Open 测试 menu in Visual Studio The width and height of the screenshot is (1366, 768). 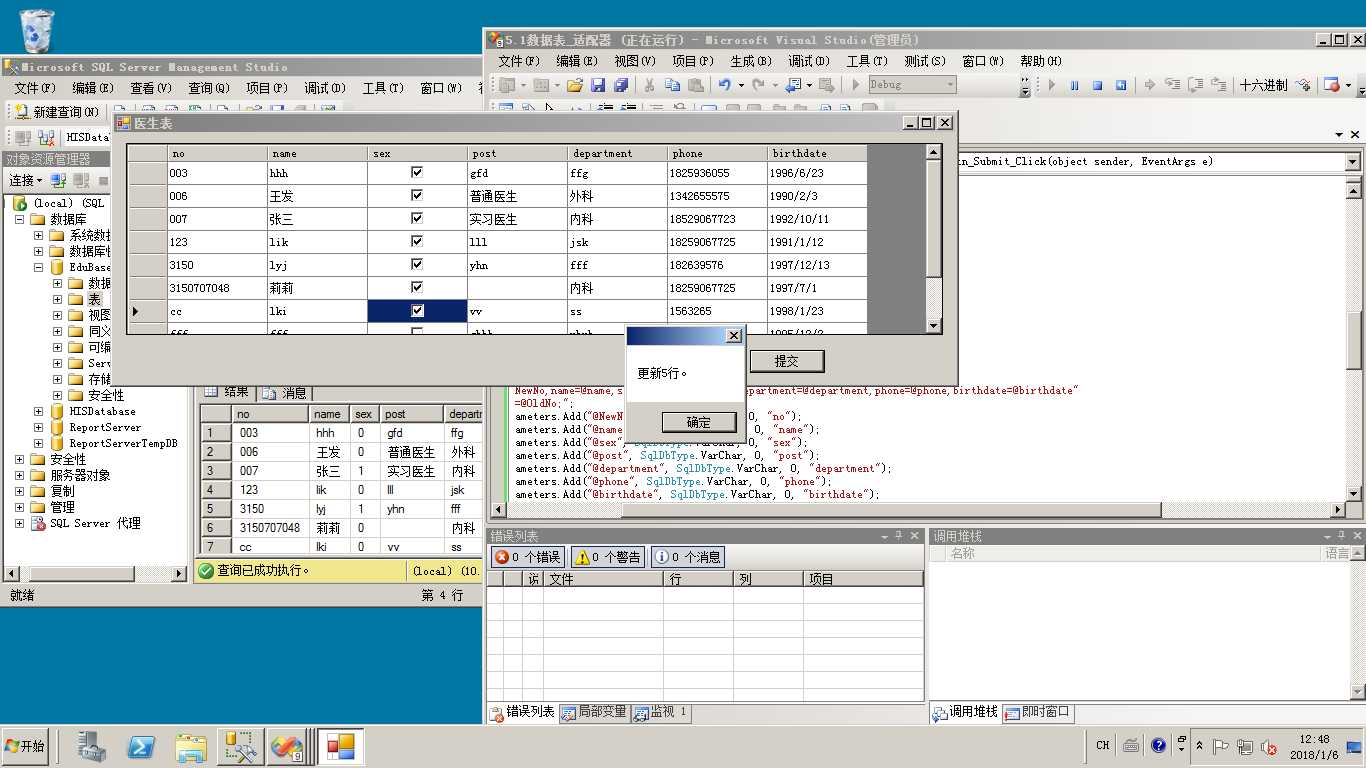tap(924, 61)
